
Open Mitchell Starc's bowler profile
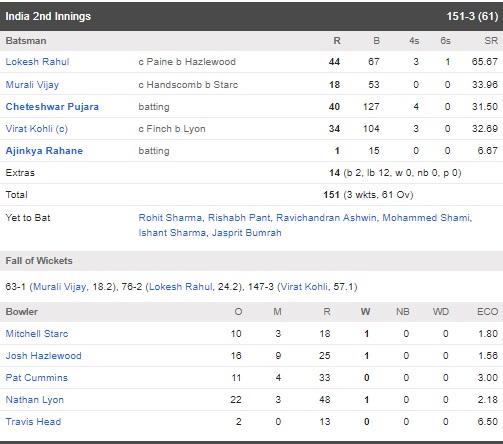click(x=37, y=334)
